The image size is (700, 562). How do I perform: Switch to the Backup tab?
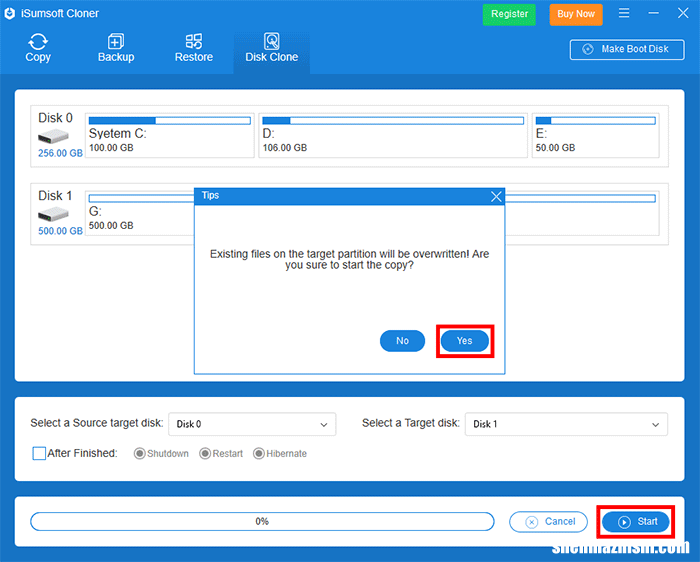116,48
